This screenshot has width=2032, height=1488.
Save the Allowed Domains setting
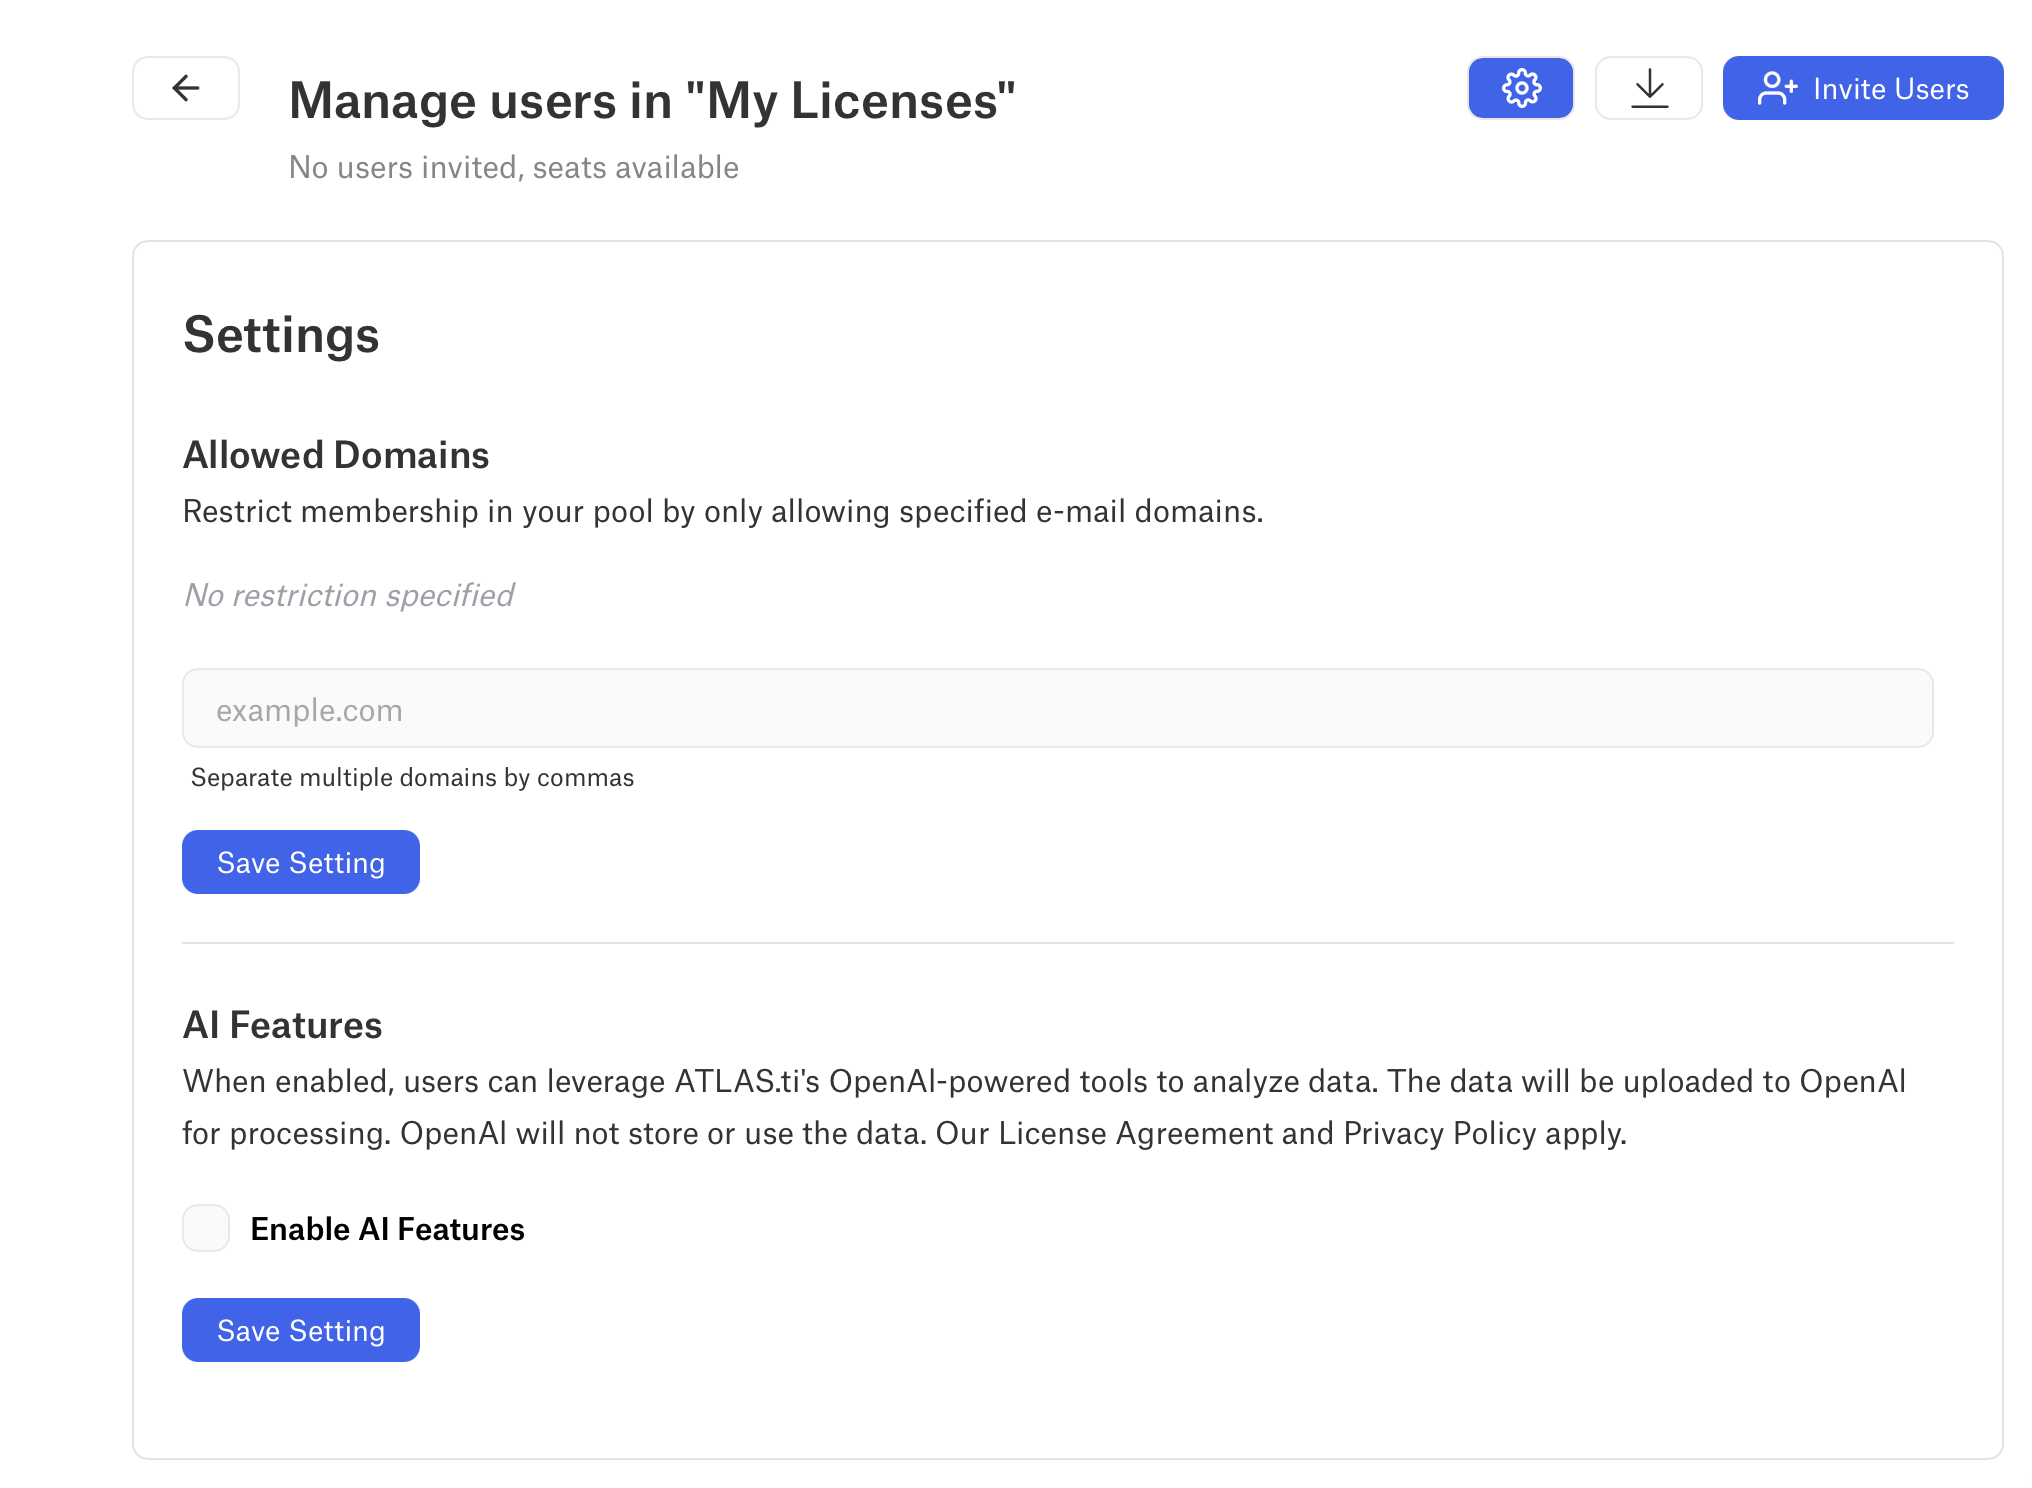(x=300, y=862)
